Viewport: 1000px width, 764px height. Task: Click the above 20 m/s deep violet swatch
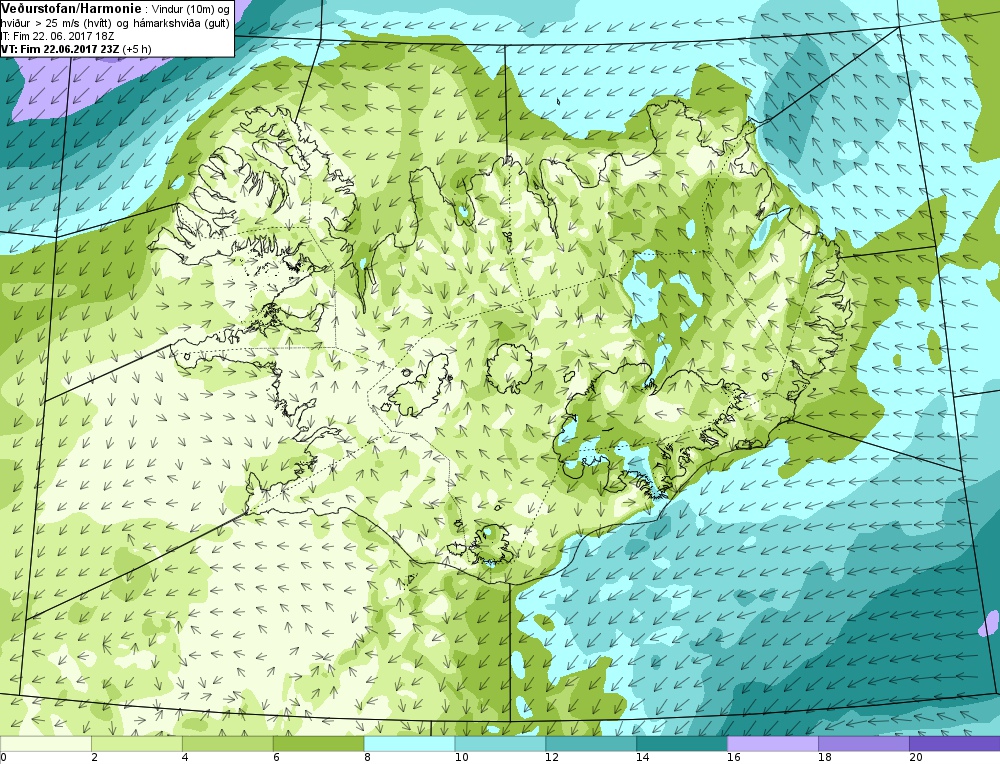955,744
